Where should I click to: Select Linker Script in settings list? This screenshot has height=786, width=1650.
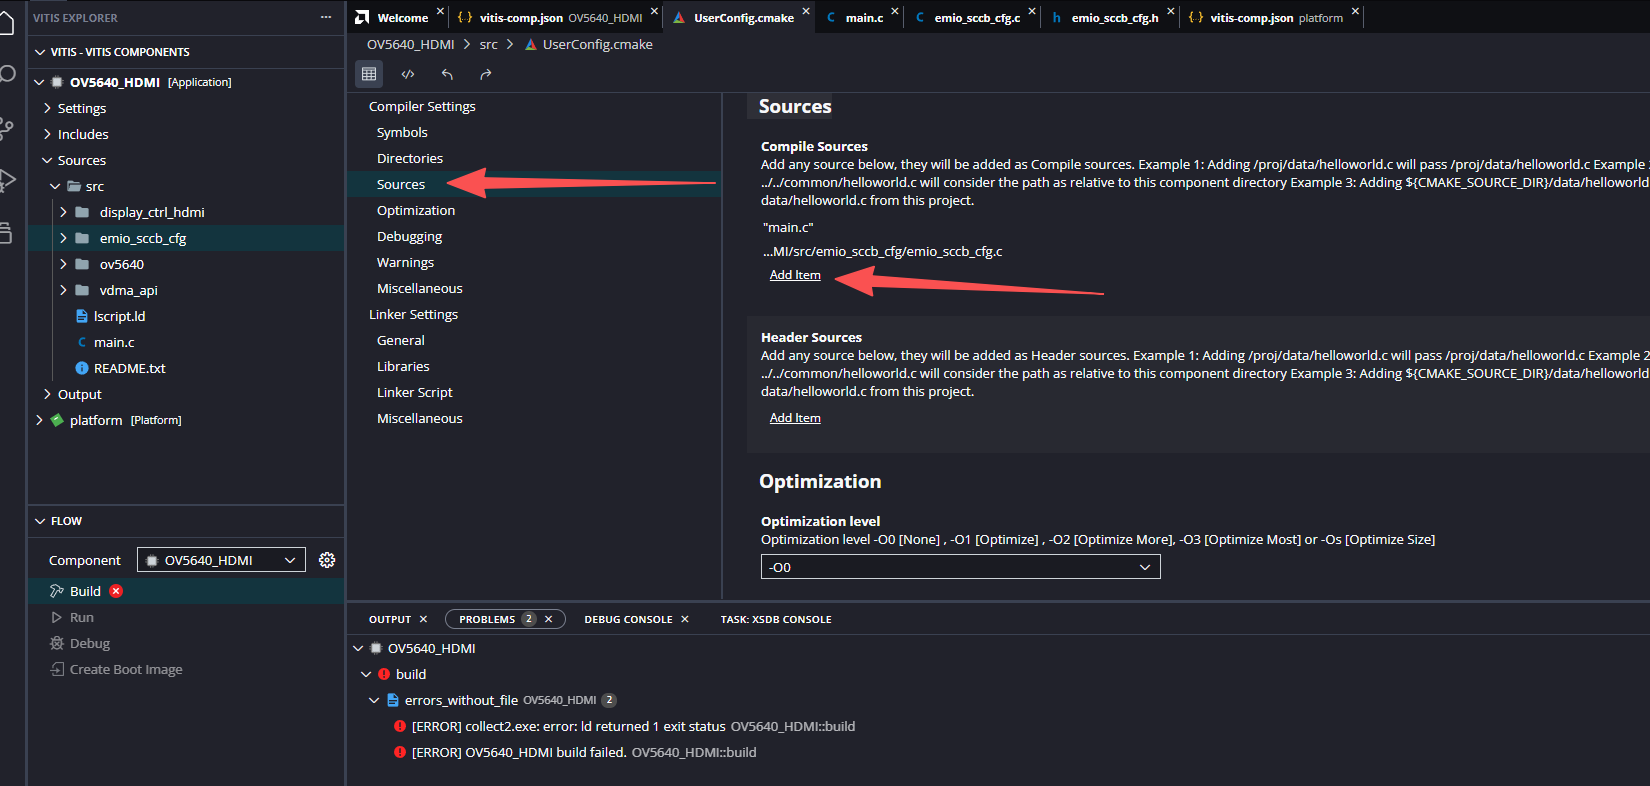[x=414, y=392]
